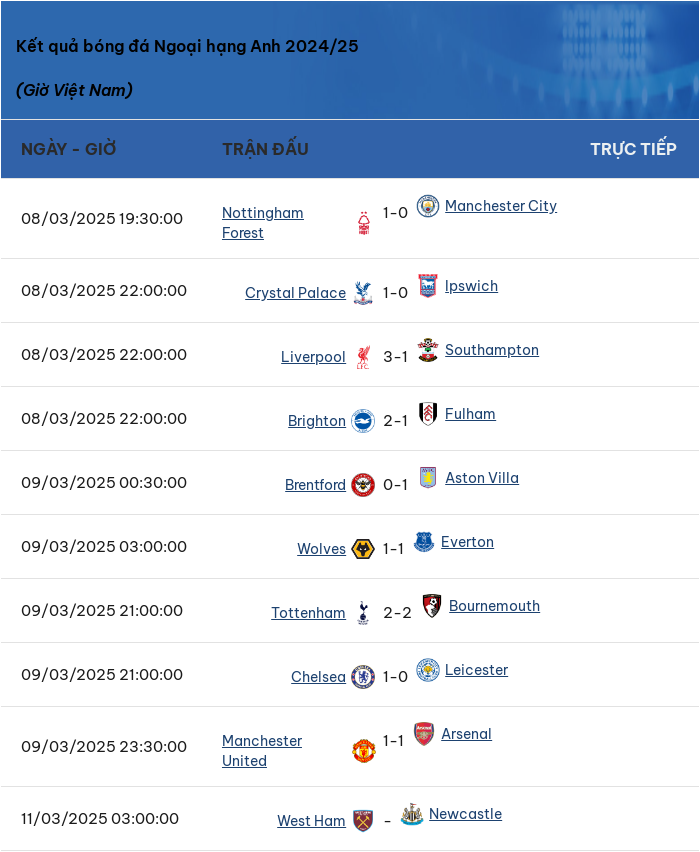Click the Manchester United club crest
Viewport: 700px width, 852px height.
coord(364,751)
